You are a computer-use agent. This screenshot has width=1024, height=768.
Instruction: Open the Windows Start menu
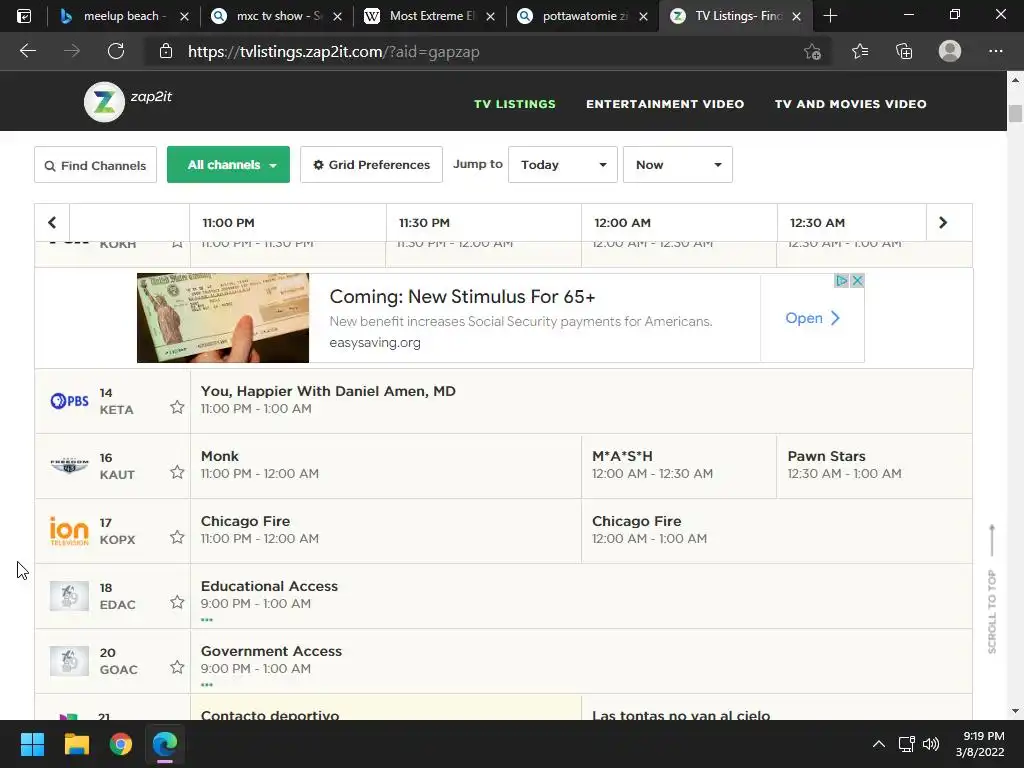32,744
